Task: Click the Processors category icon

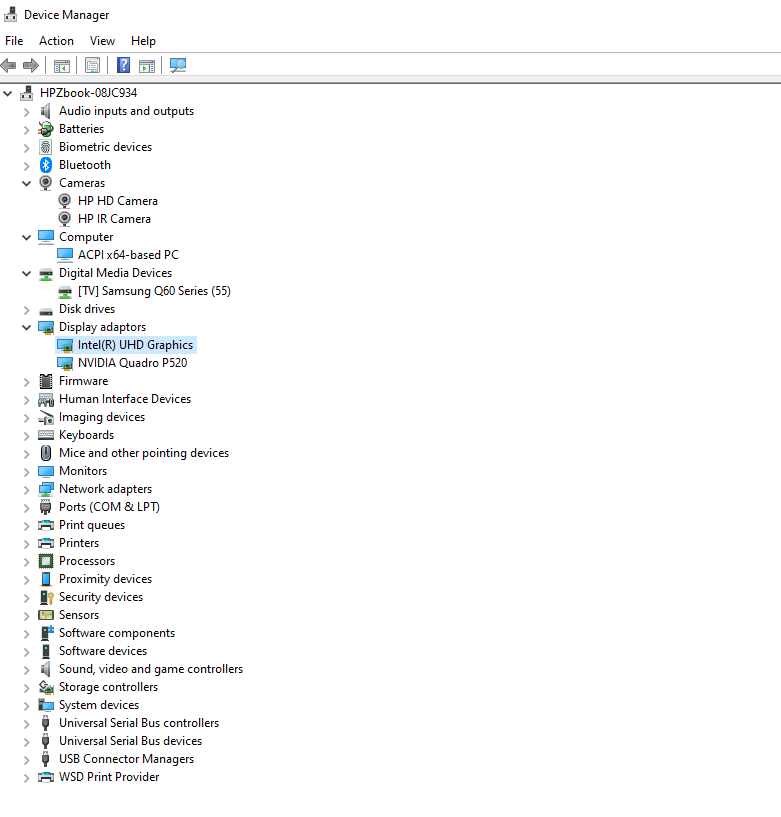Action: pyautogui.click(x=45, y=561)
